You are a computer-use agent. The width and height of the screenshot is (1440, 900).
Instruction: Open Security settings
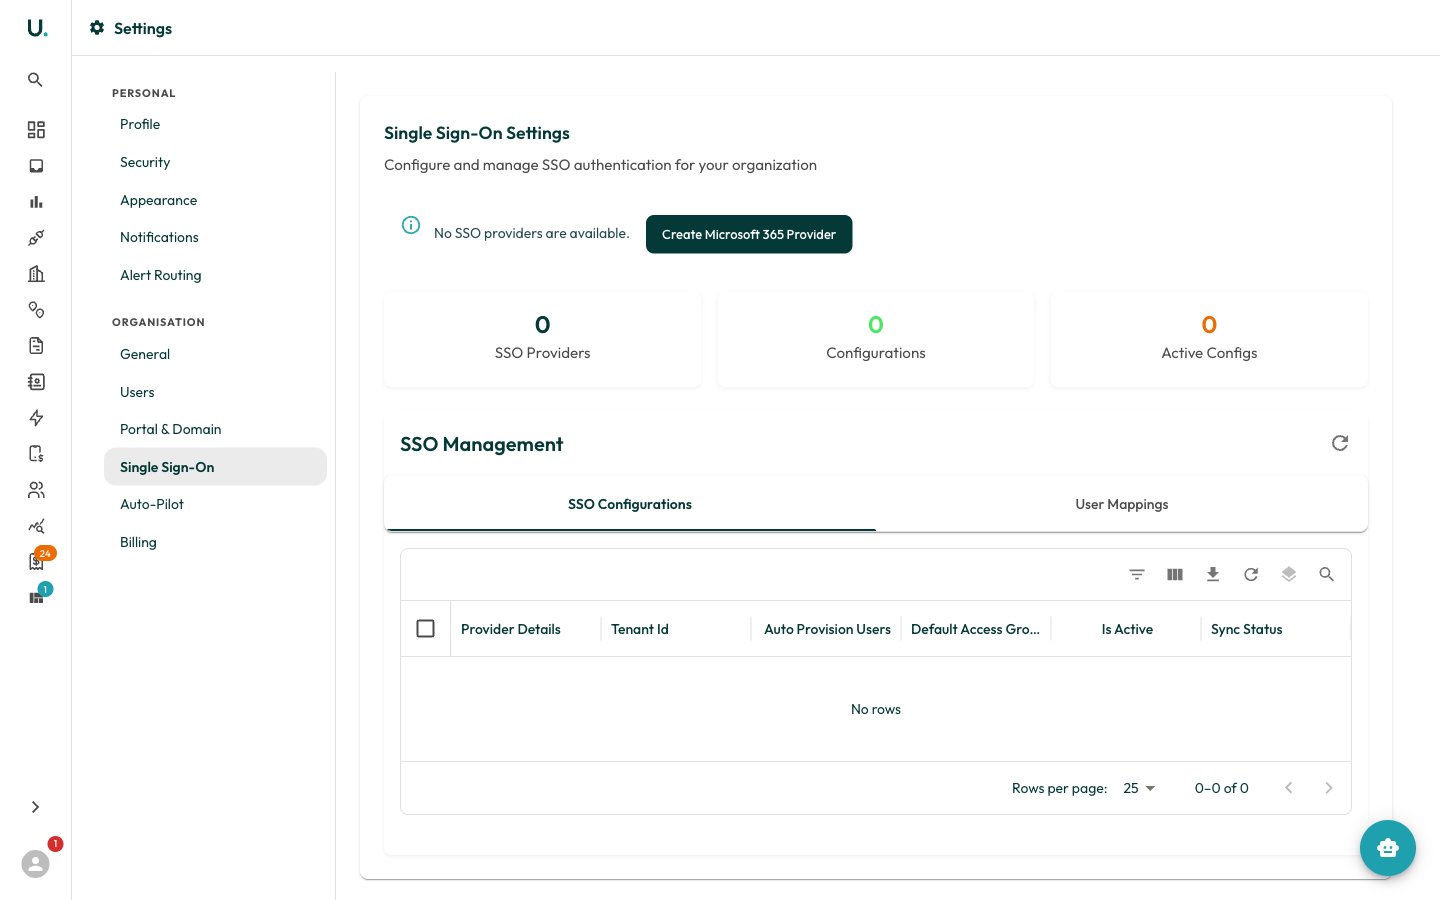[x=215, y=163]
